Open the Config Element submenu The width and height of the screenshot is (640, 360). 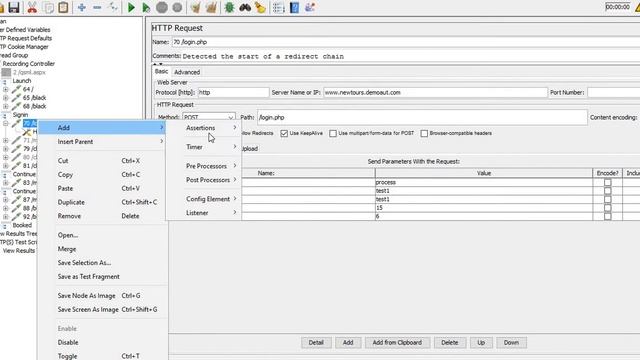pyautogui.click(x=203, y=199)
